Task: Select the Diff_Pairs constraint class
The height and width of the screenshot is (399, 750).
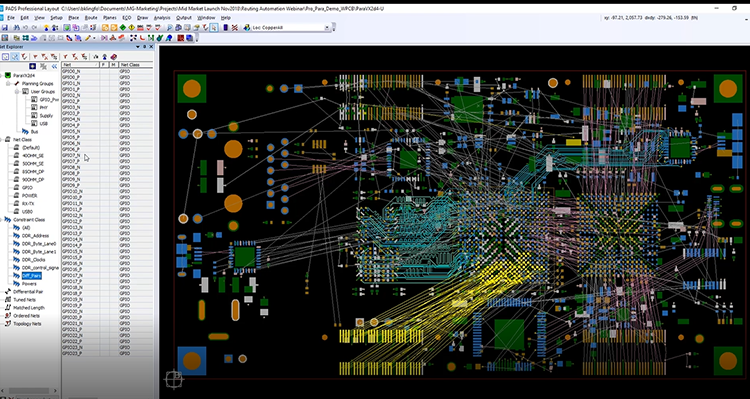Action: (32, 276)
